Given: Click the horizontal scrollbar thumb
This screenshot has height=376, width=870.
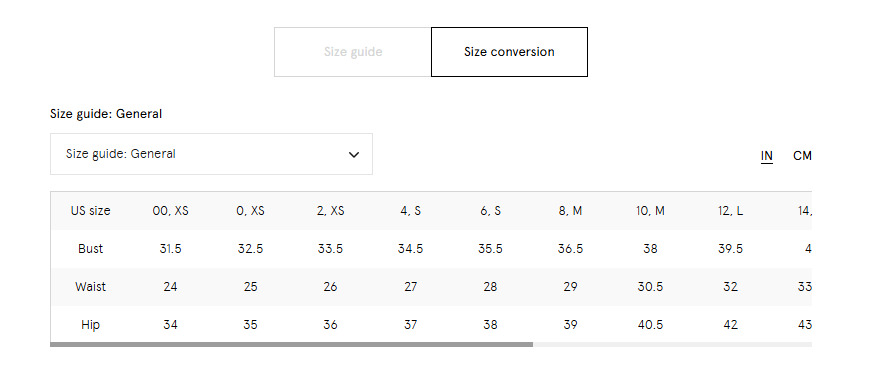Looking at the screenshot, I should click(x=291, y=344).
